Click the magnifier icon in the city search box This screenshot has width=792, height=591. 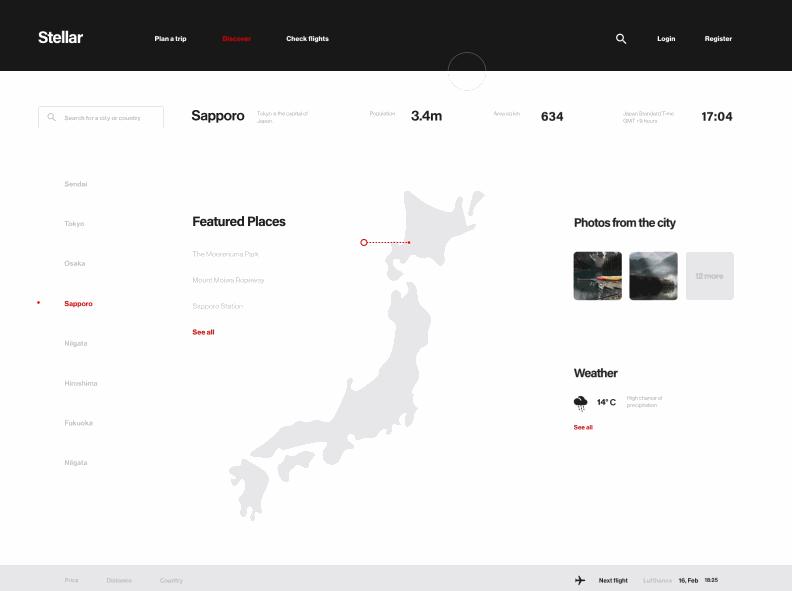point(52,118)
